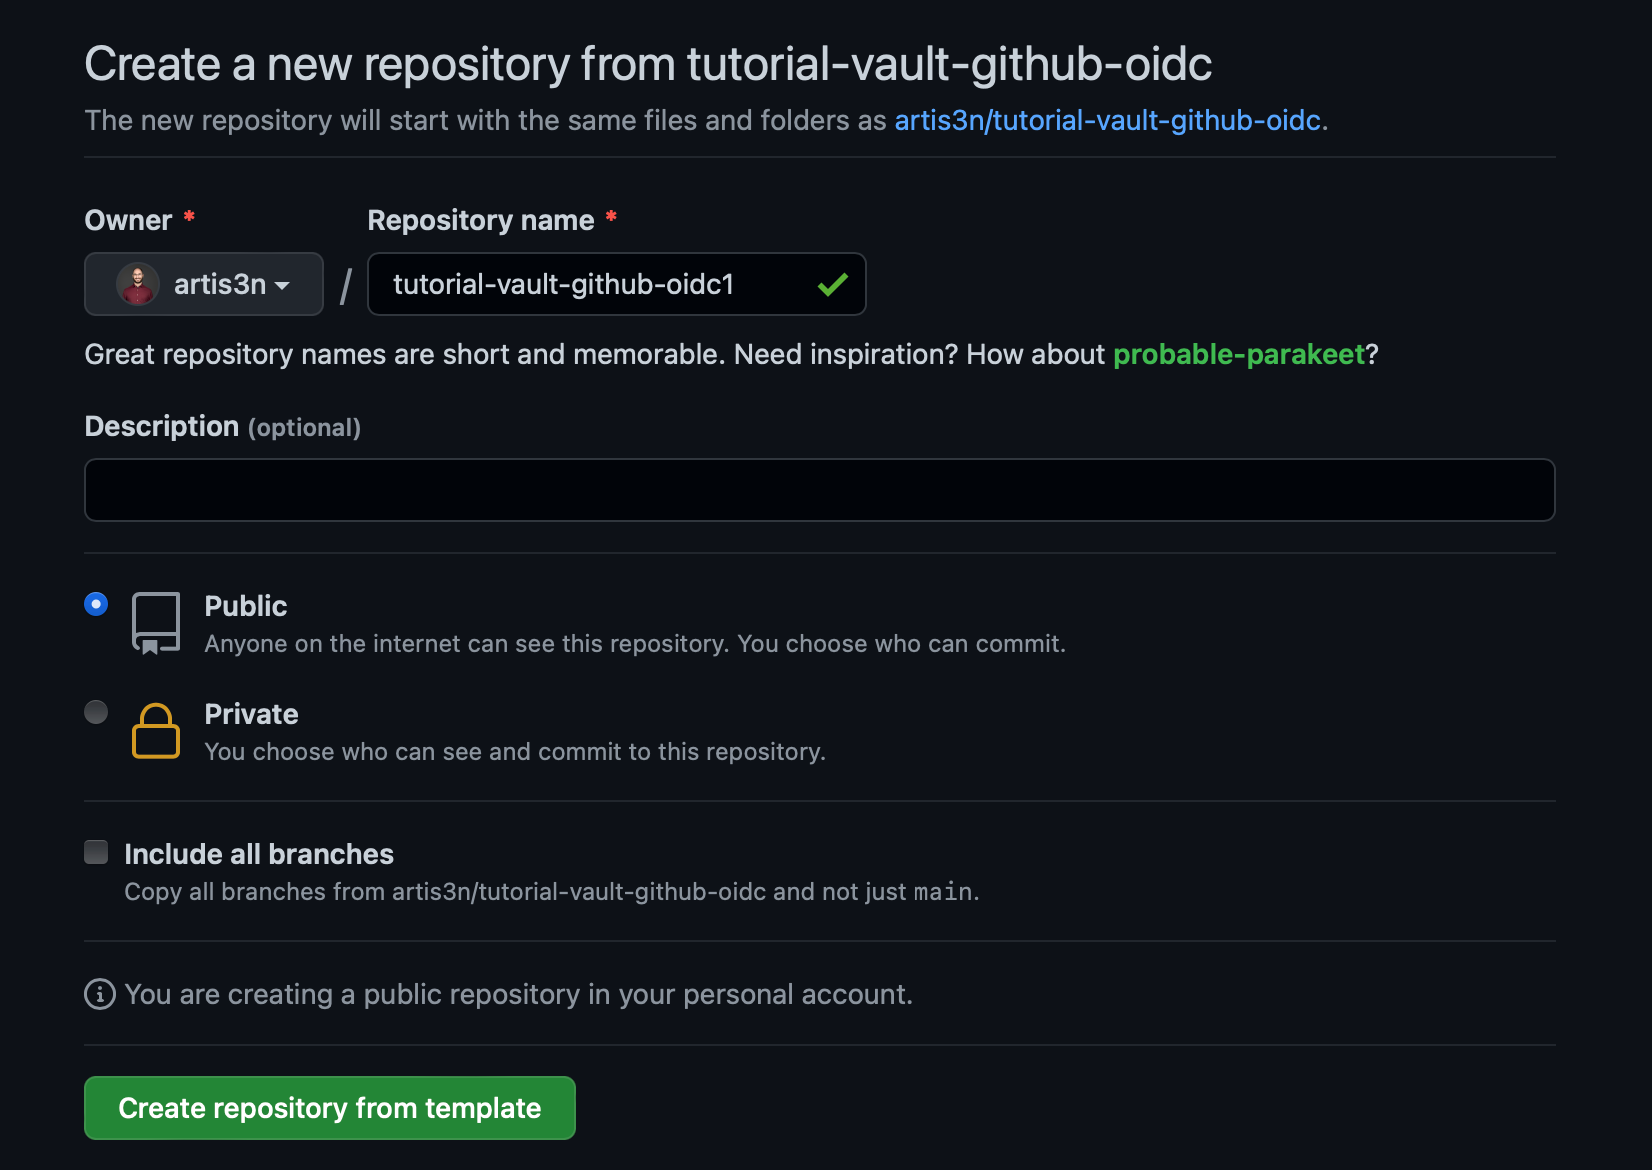Click the info circle beside the notice
The height and width of the screenshot is (1170, 1652).
[98, 994]
